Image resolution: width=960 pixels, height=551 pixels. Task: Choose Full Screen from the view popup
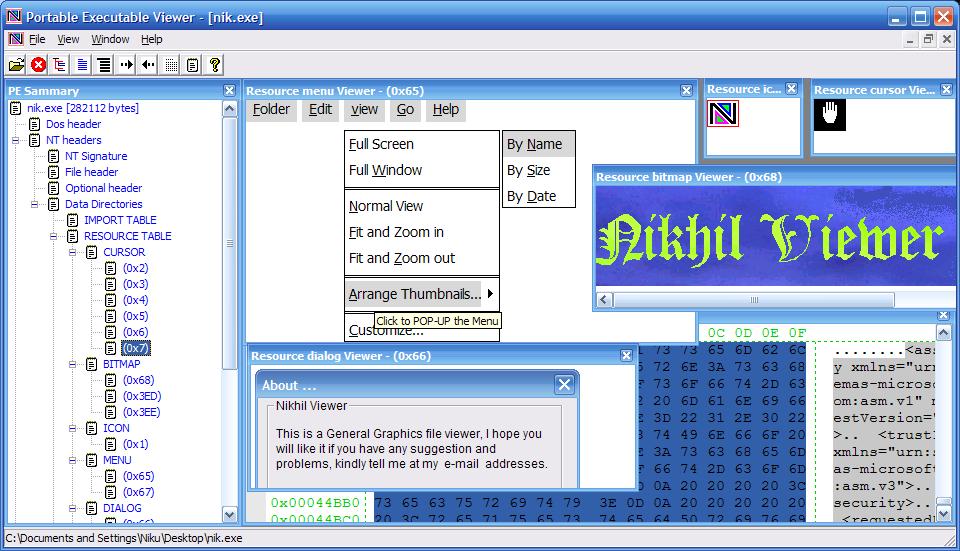point(422,144)
